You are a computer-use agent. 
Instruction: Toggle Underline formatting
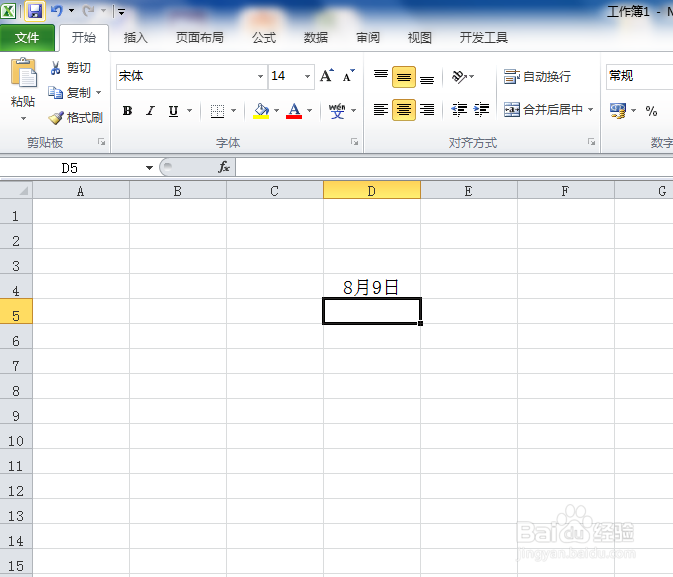point(173,111)
